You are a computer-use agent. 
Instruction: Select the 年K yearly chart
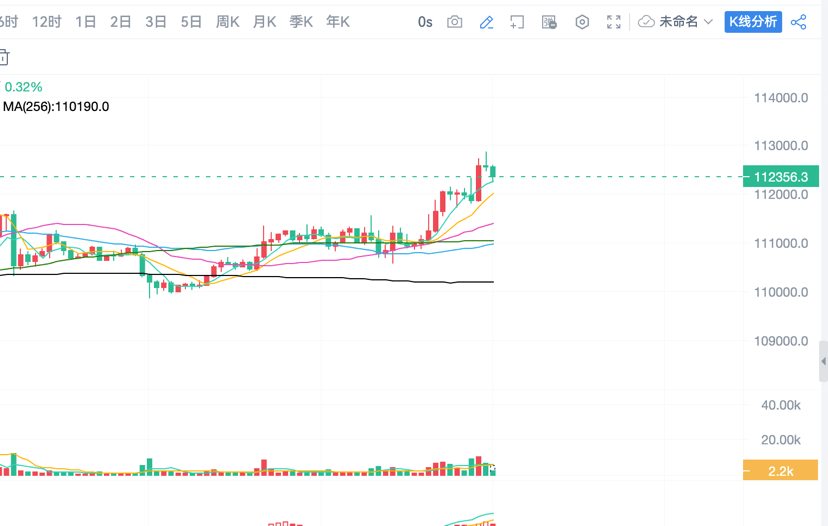pos(337,22)
